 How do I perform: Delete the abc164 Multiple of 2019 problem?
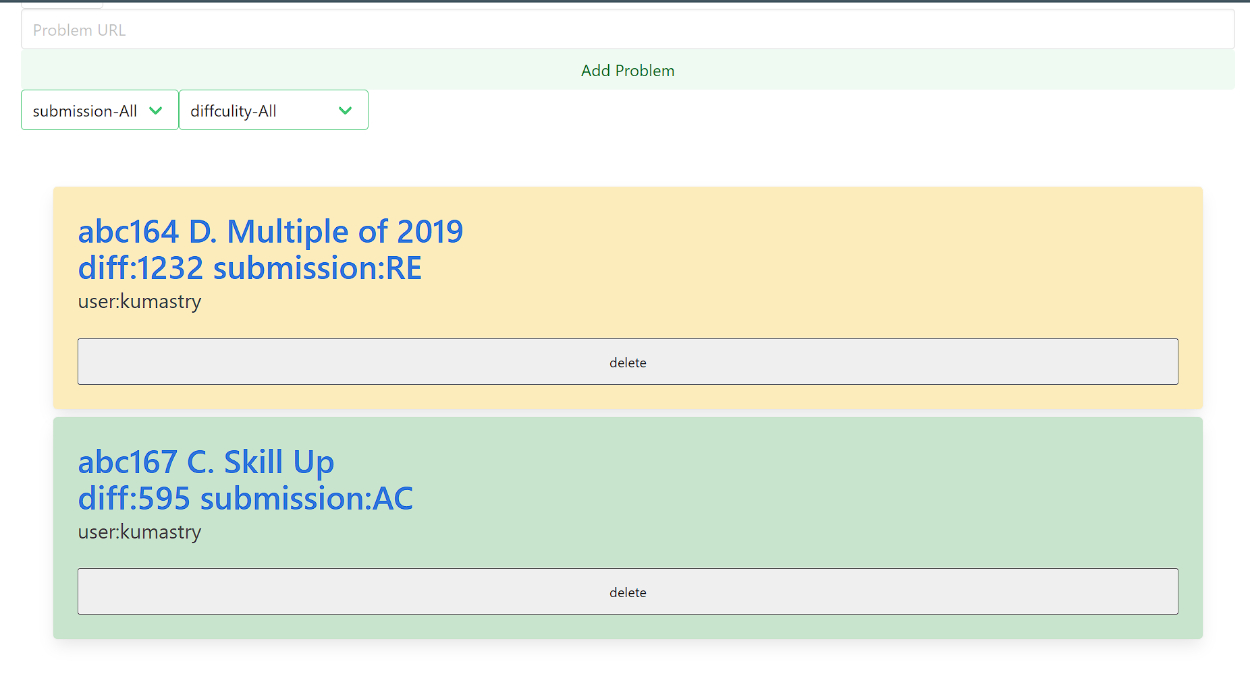pos(627,362)
